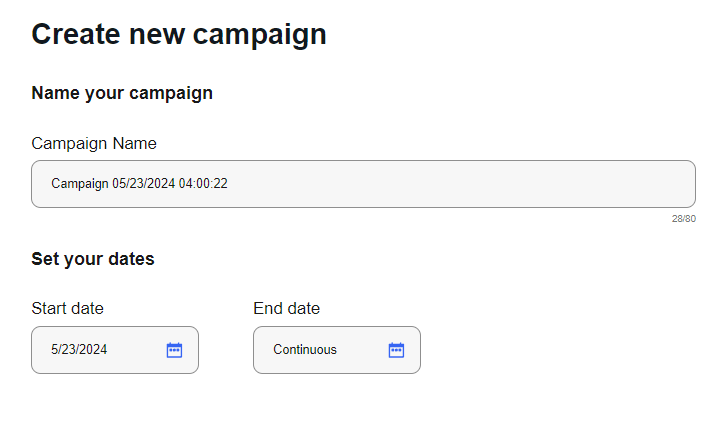This screenshot has height=423, width=718.
Task: Click the 5/23/2024 start date value
Action: pyautogui.click(x=79, y=350)
